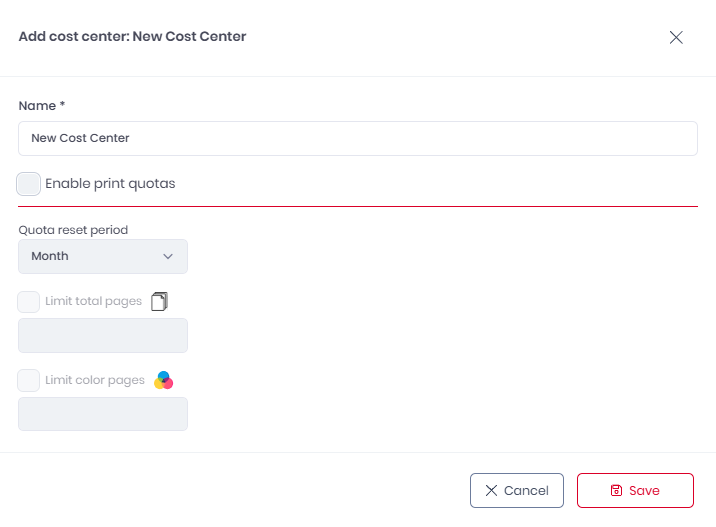
Task: Click the stacked pages icon
Action: click(x=160, y=301)
